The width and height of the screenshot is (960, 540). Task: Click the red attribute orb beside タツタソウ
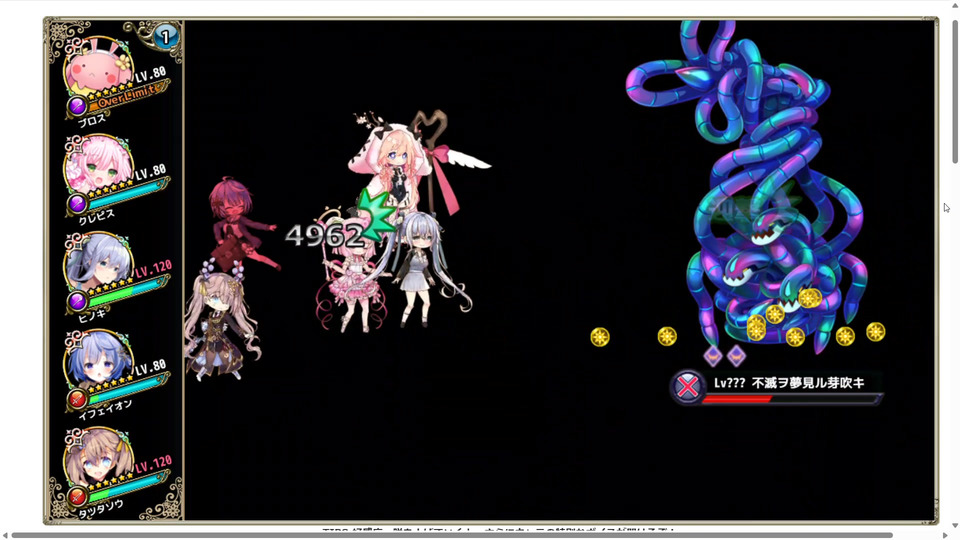click(77, 496)
